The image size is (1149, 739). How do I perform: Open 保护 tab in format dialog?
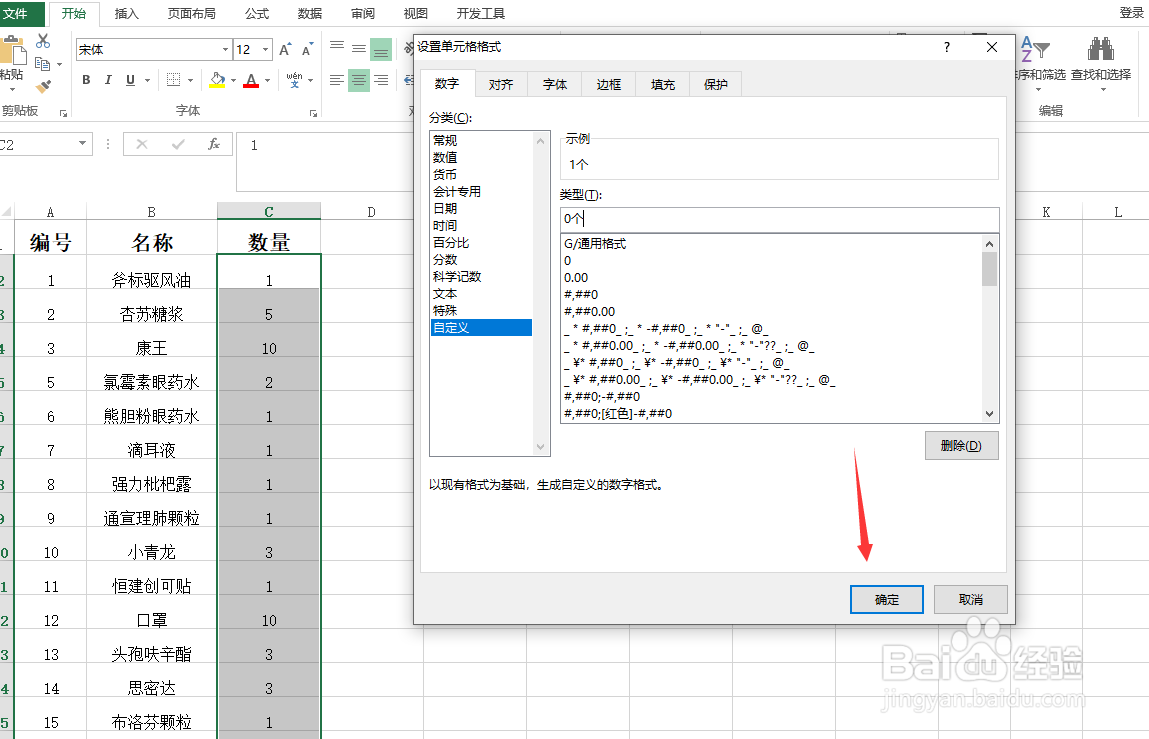click(x=715, y=84)
